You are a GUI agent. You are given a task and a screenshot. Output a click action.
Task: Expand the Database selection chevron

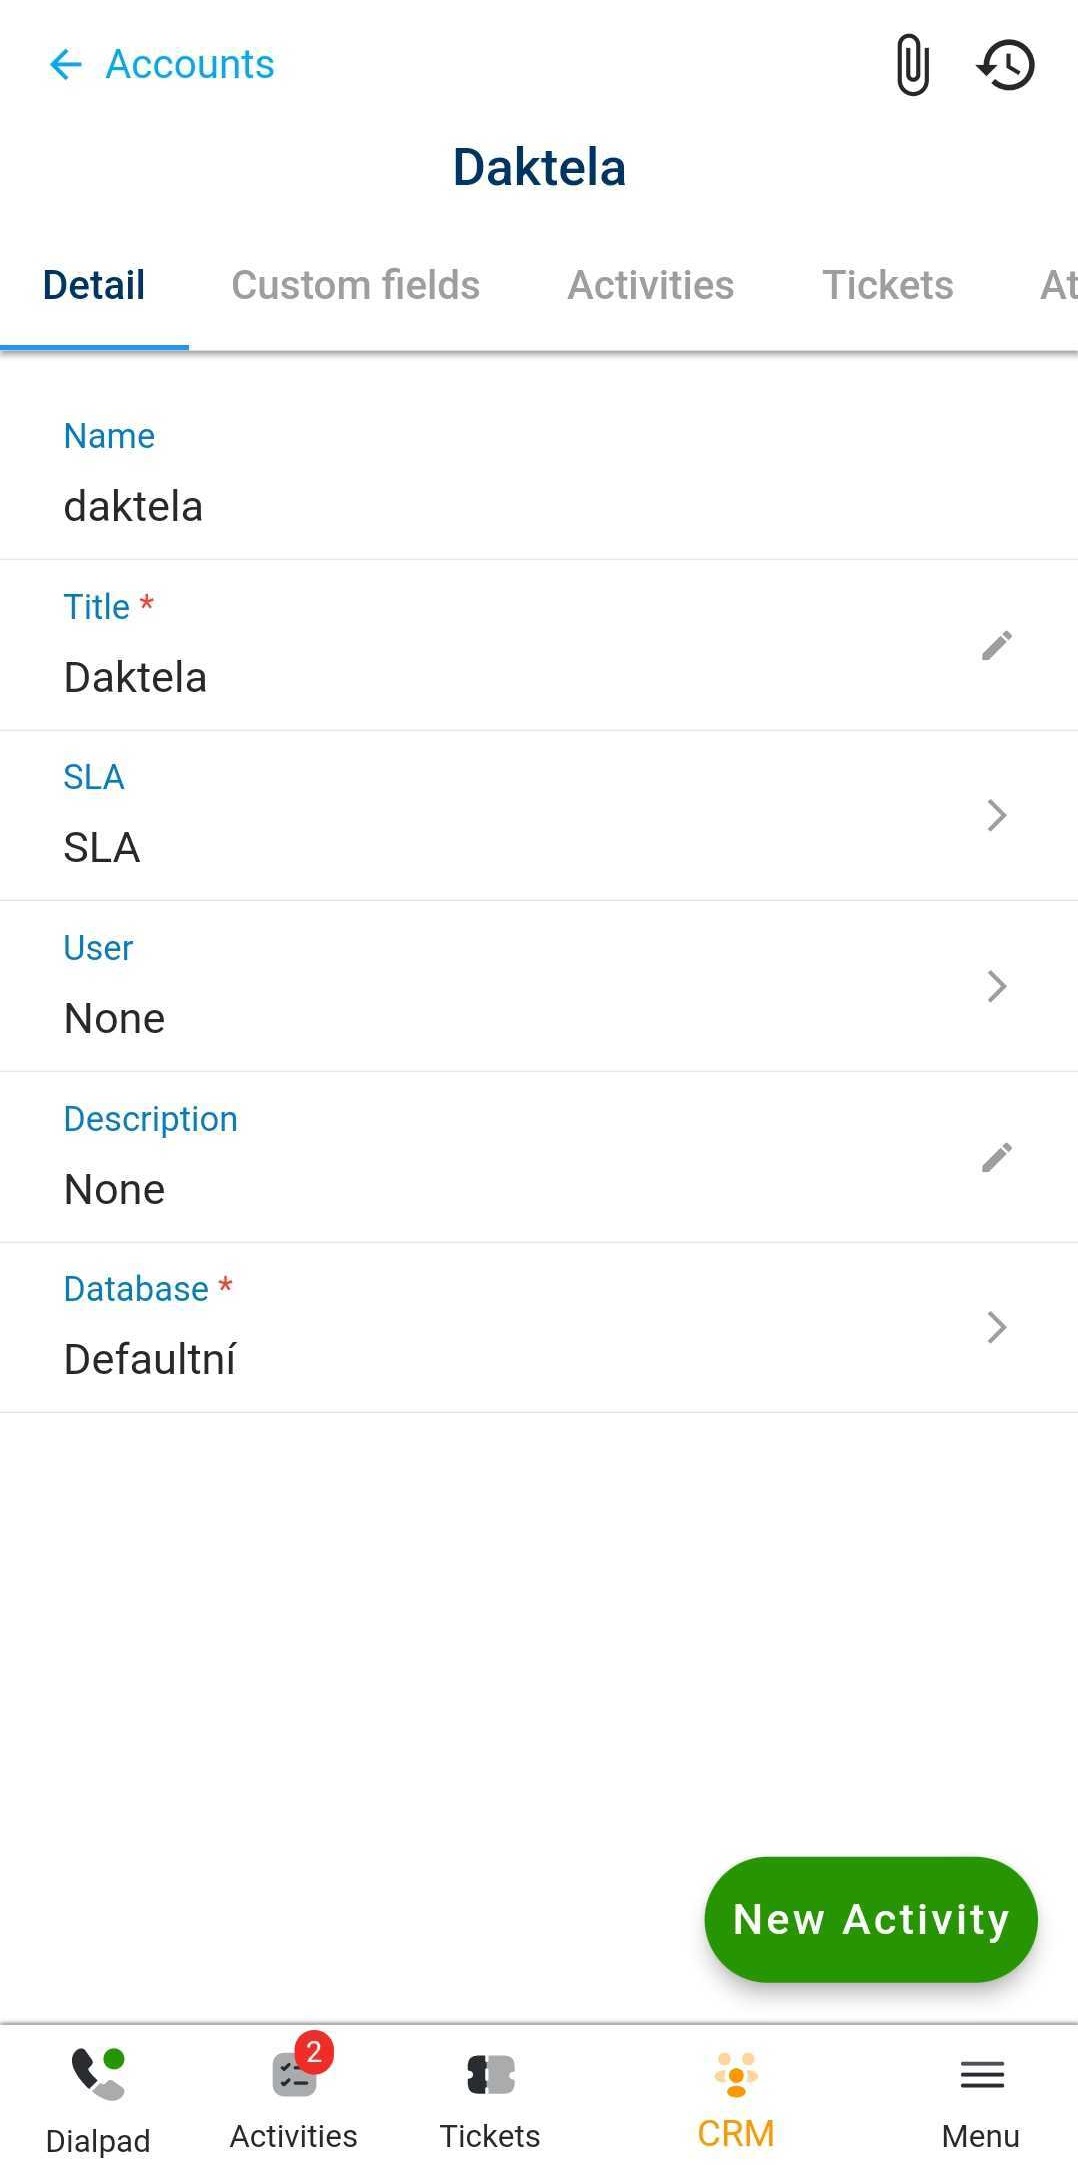pyautogui.click(x=996, y=1328)
